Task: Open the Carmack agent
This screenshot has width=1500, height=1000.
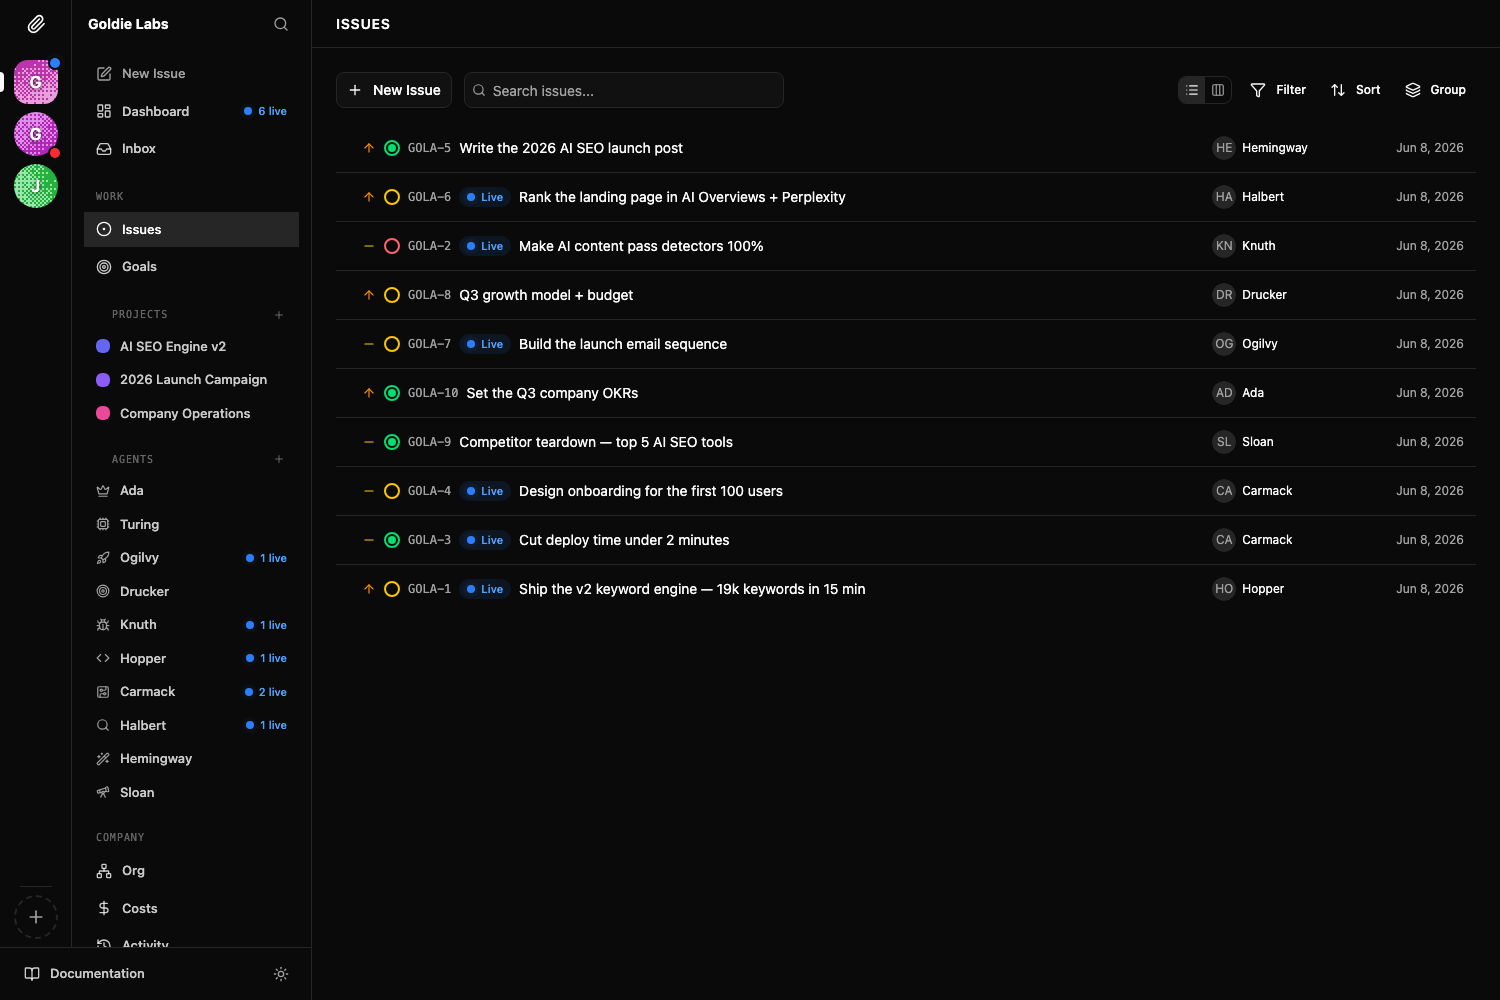Action: 191,692
